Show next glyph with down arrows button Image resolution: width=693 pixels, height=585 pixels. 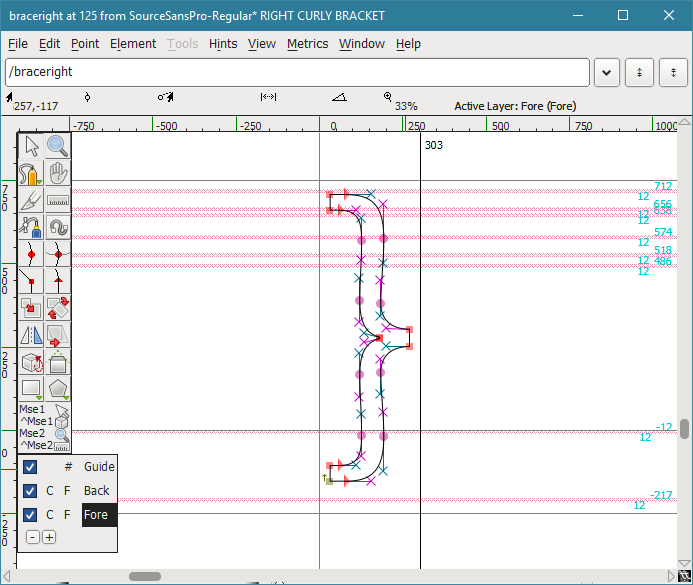(x=673, y=72)
